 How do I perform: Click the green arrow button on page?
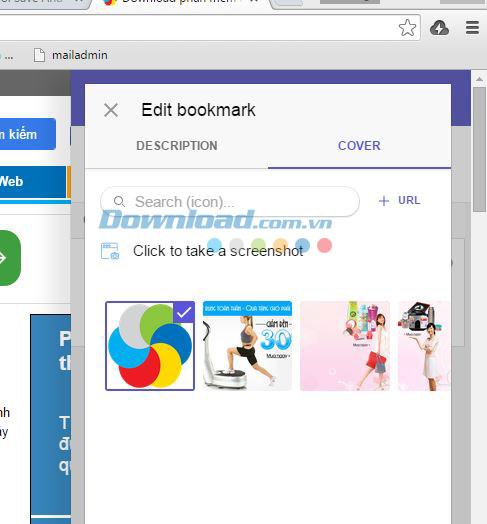point(8,258)
